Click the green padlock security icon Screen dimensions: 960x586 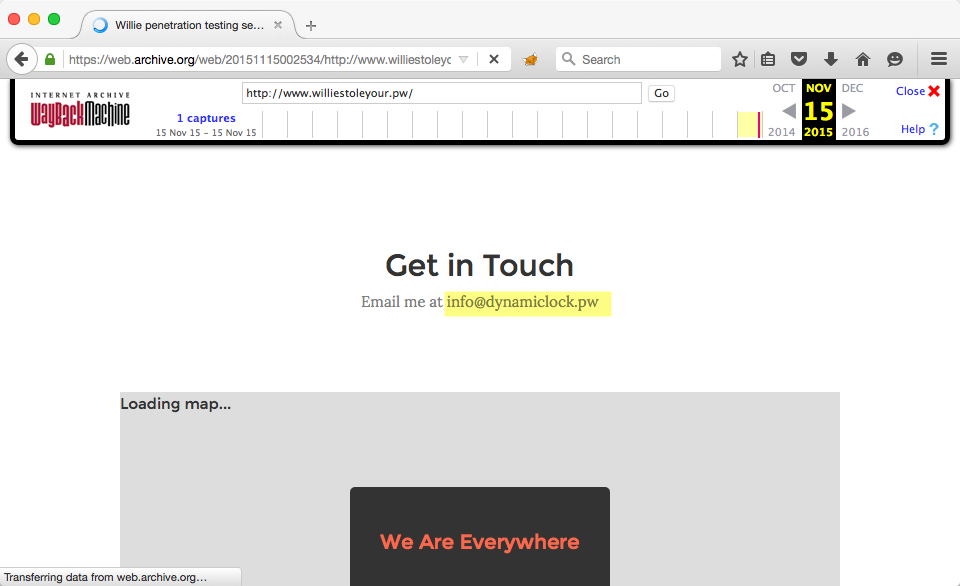tap(50, 60)
